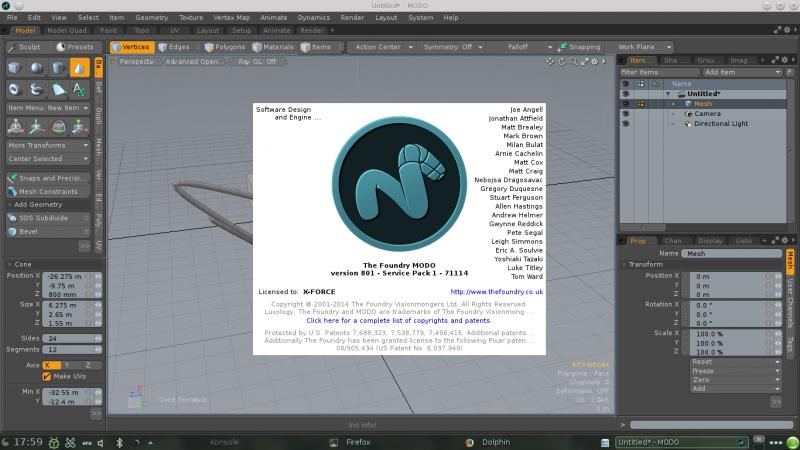800x450 pixels.
Task: Switch to the Paint layout tab
Action: pos(108,31)
